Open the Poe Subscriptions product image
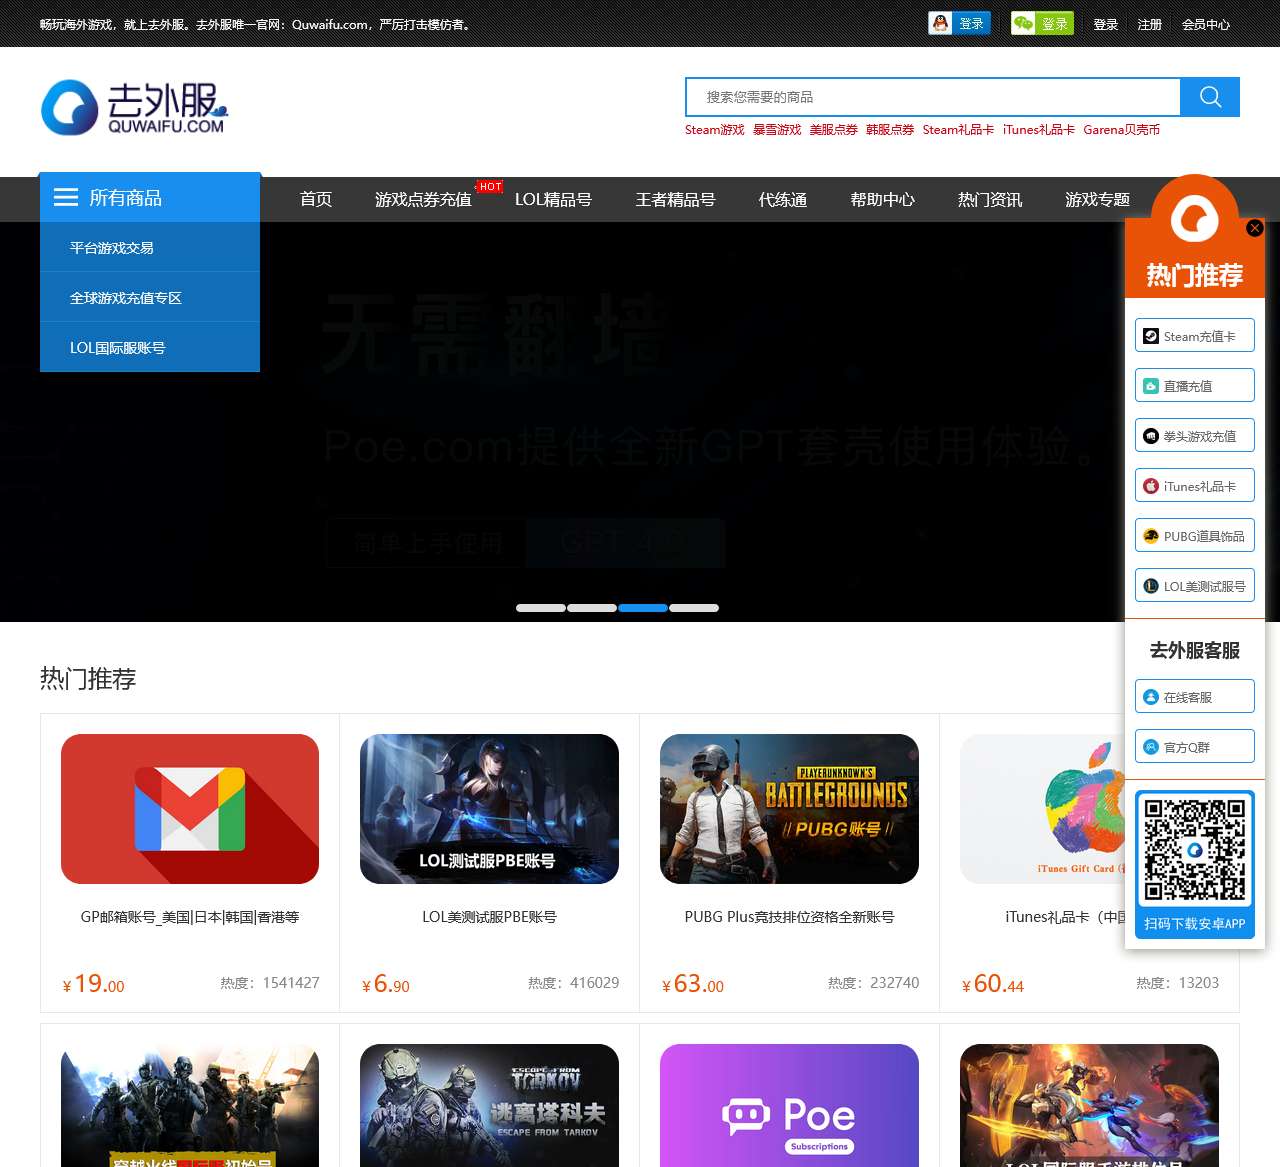This screenshot has width=1280, height=1167. [x=789, y=1105]
